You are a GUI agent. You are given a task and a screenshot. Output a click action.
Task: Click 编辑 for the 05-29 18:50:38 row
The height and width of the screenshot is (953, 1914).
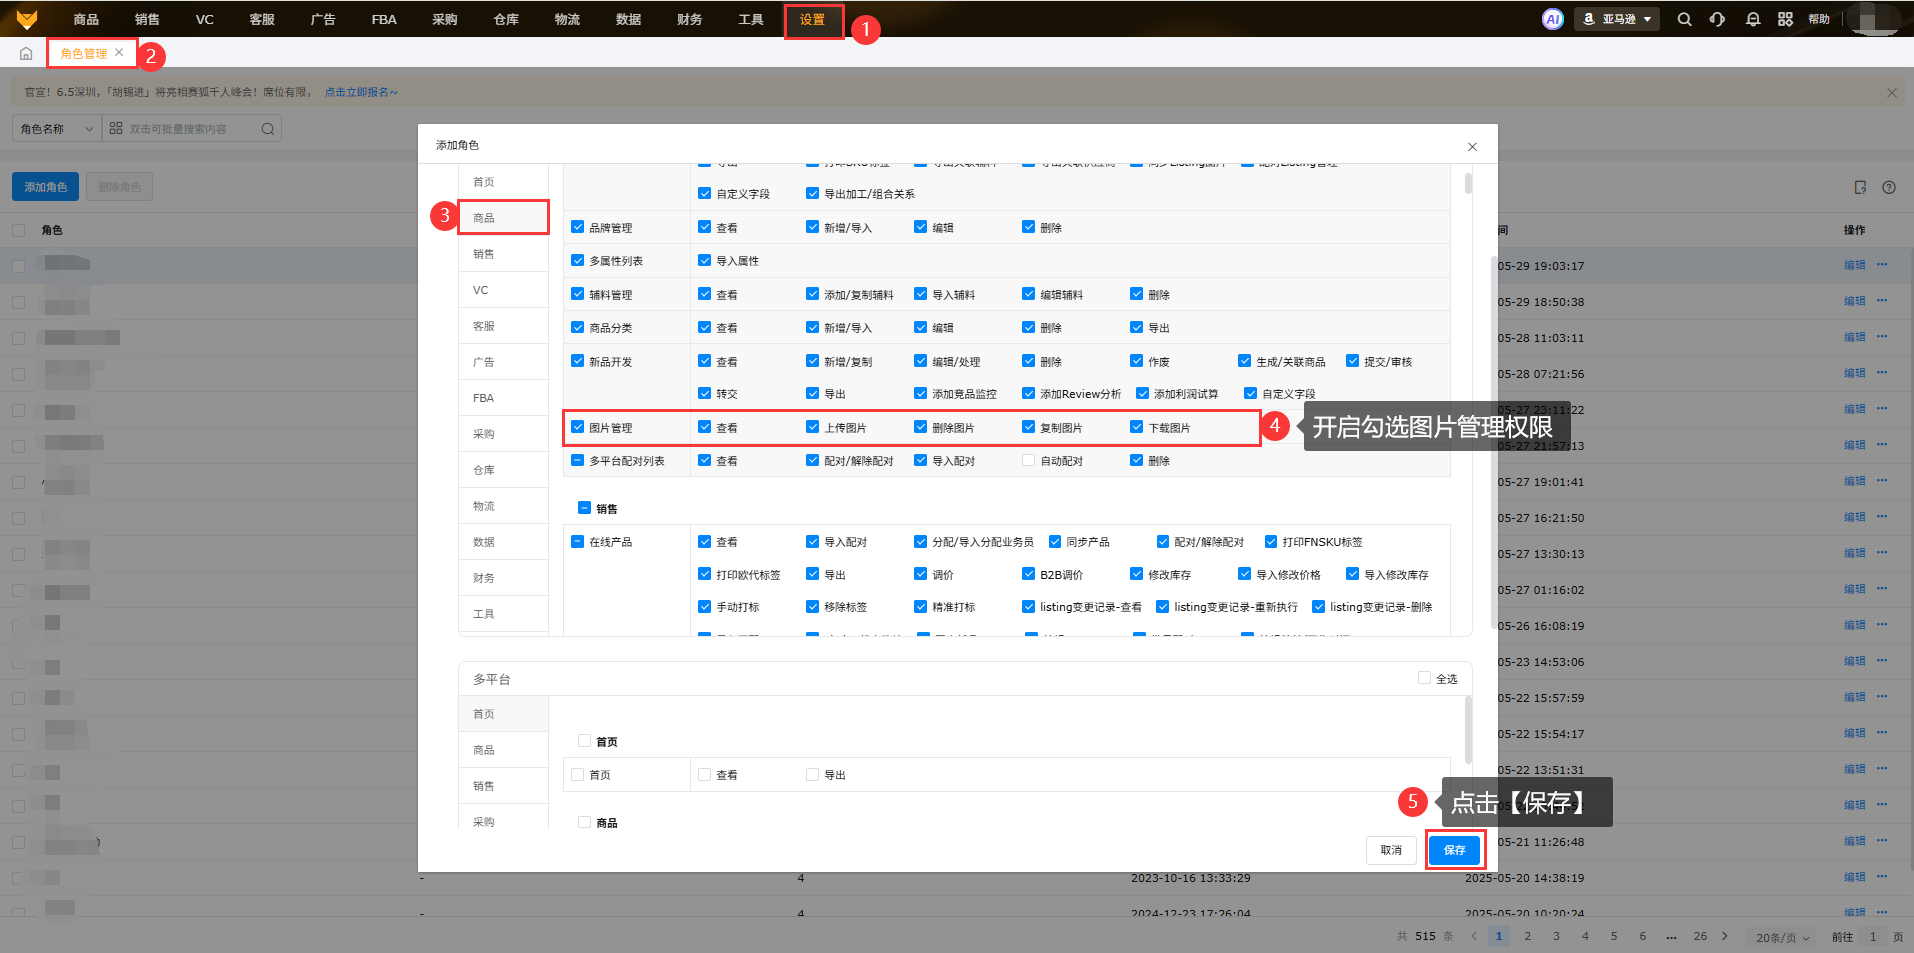tap(1854, 301)
